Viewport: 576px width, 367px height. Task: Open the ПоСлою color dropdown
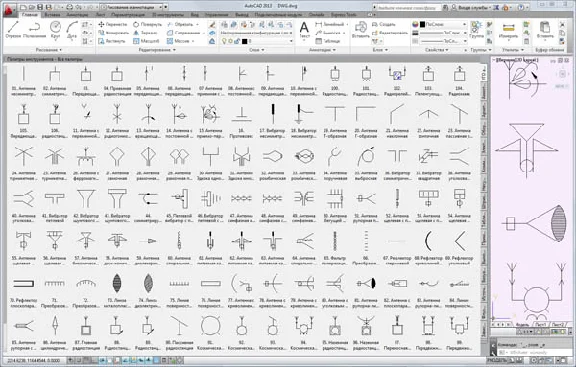point(444,24)
